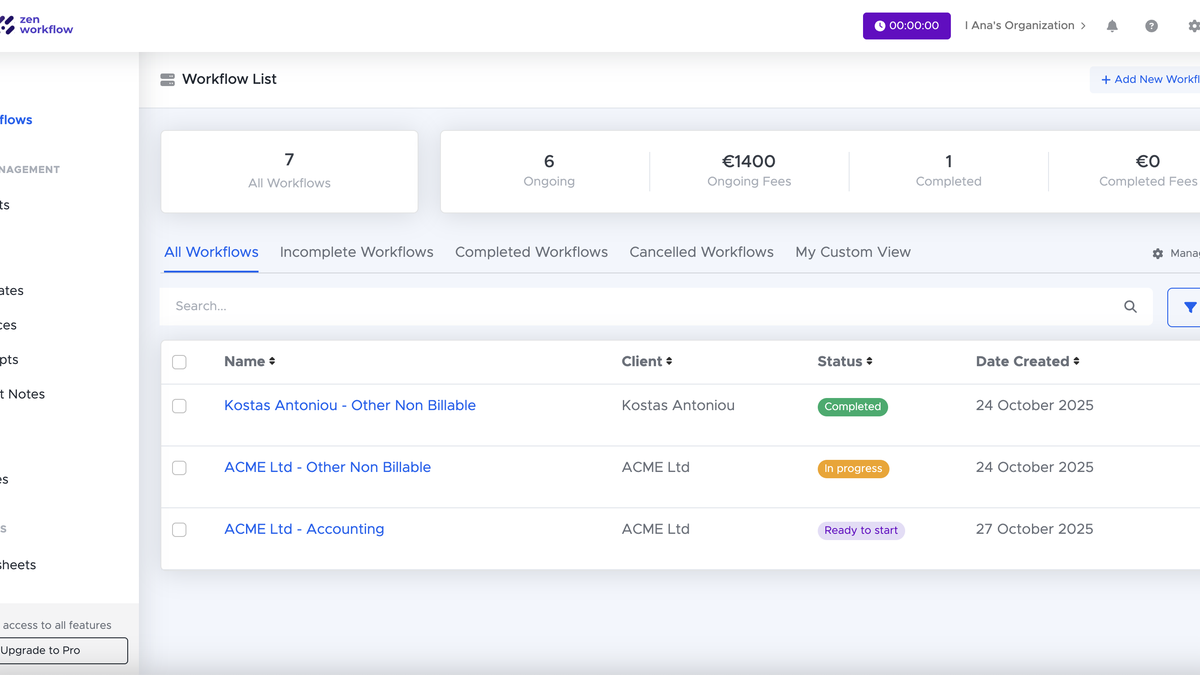Sort the table by Status column
The height and width of the screenshot is (675, 1200).
(x=845, y=361)
